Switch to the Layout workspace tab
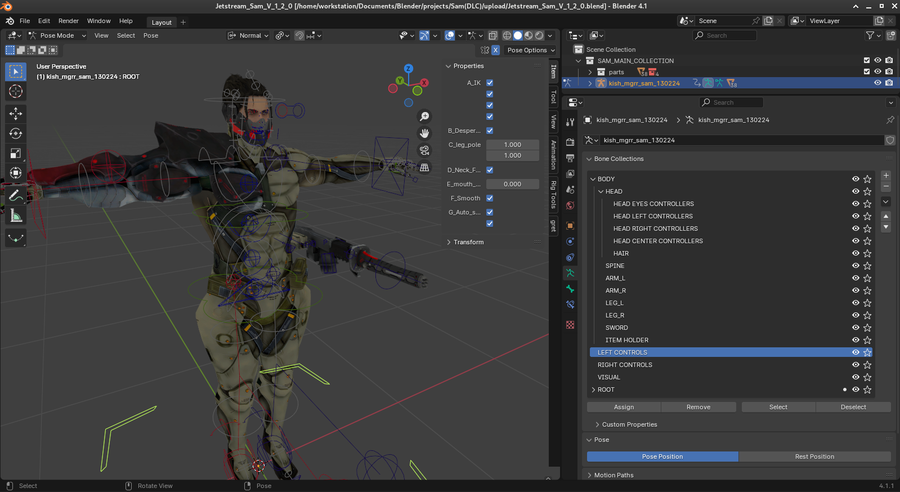 click(x=161, y=22)
